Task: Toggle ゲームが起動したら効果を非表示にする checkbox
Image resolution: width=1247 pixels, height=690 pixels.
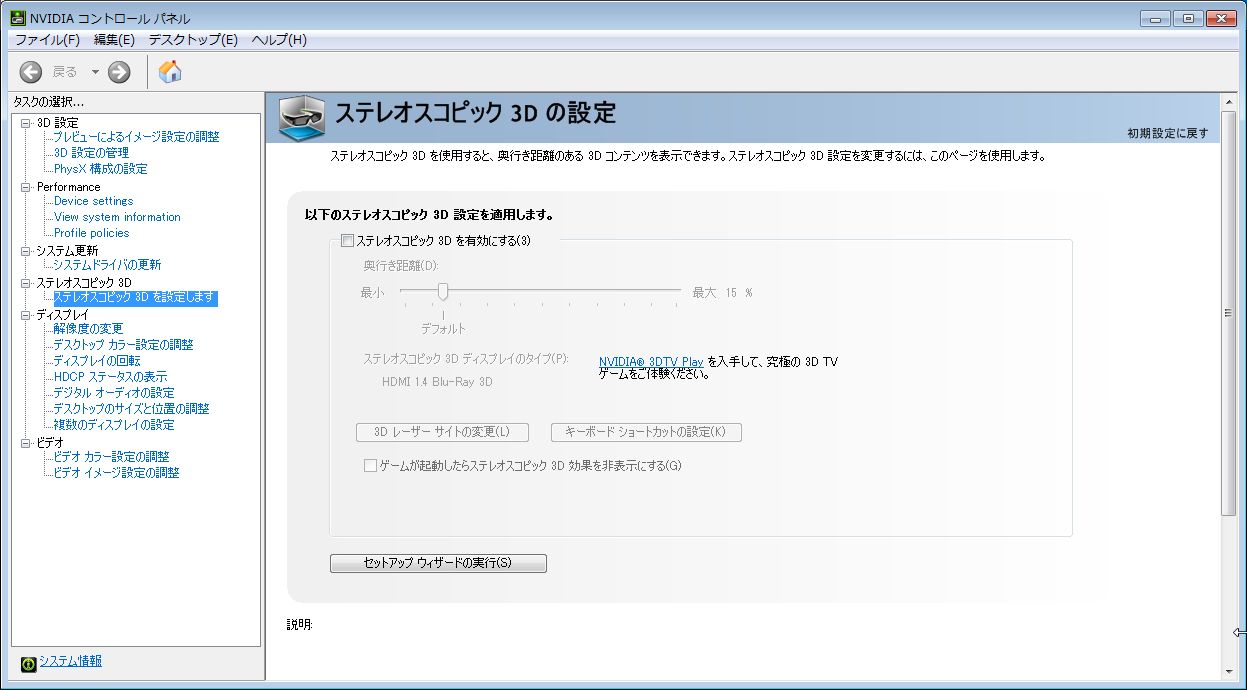Action: [x=370, y=466]
